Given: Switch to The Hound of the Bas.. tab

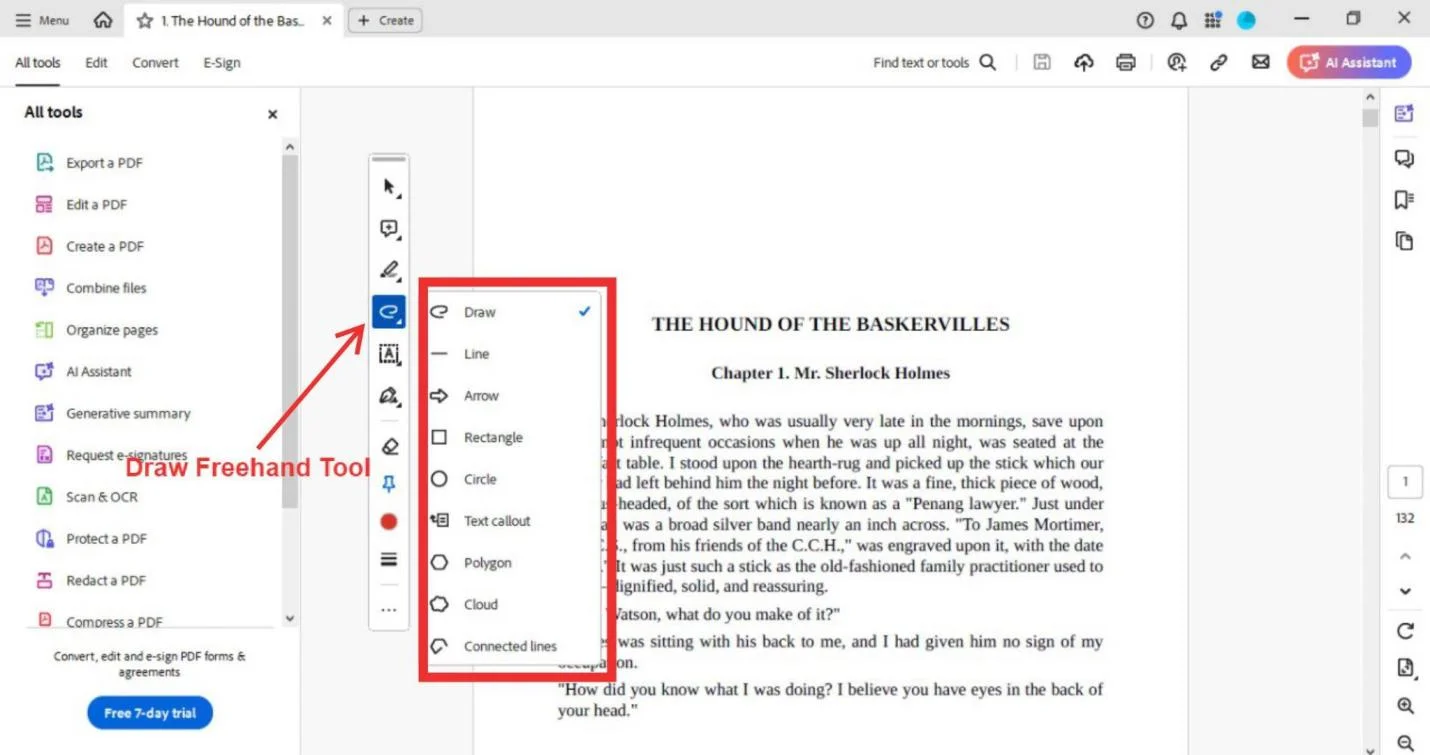Looking at the screenshot, I should 232,20.
